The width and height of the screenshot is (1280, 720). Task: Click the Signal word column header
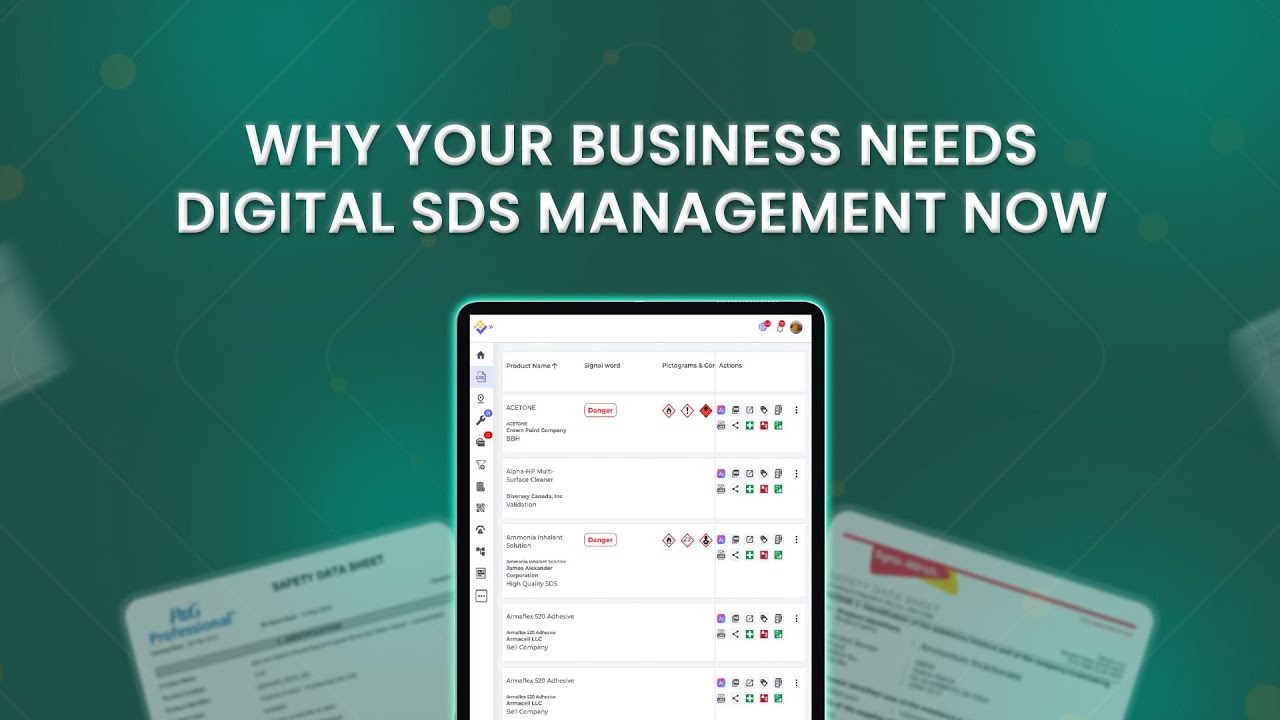pyautogui.click(x=602, y=366)
